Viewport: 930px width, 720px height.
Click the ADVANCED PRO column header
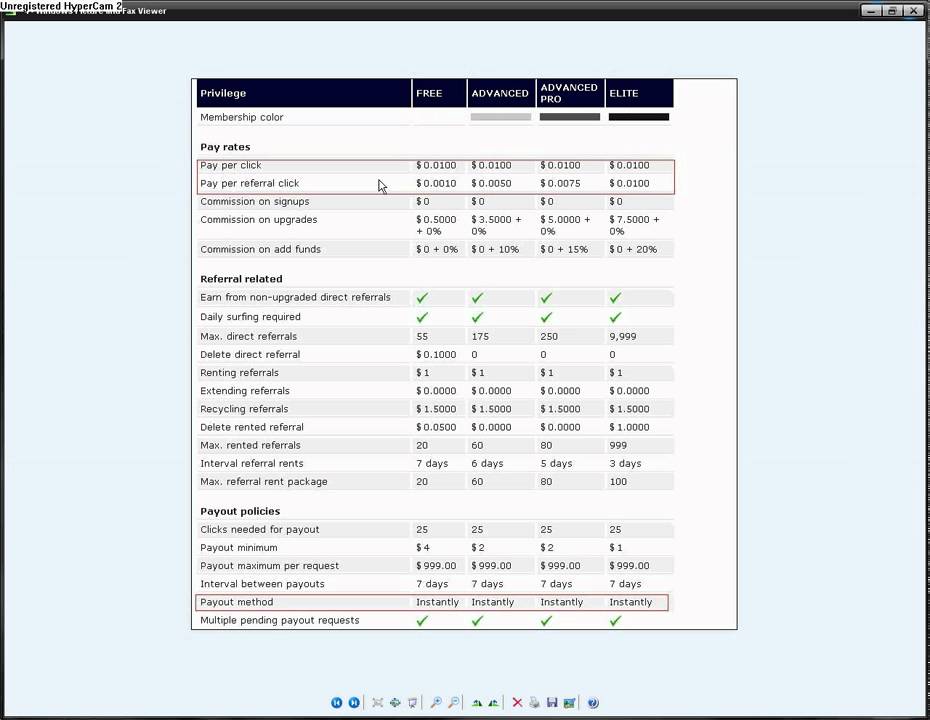569,93
